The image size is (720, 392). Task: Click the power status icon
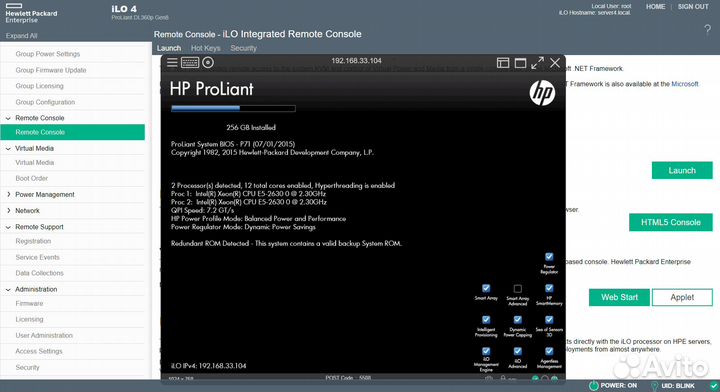[x=594, y=386]
